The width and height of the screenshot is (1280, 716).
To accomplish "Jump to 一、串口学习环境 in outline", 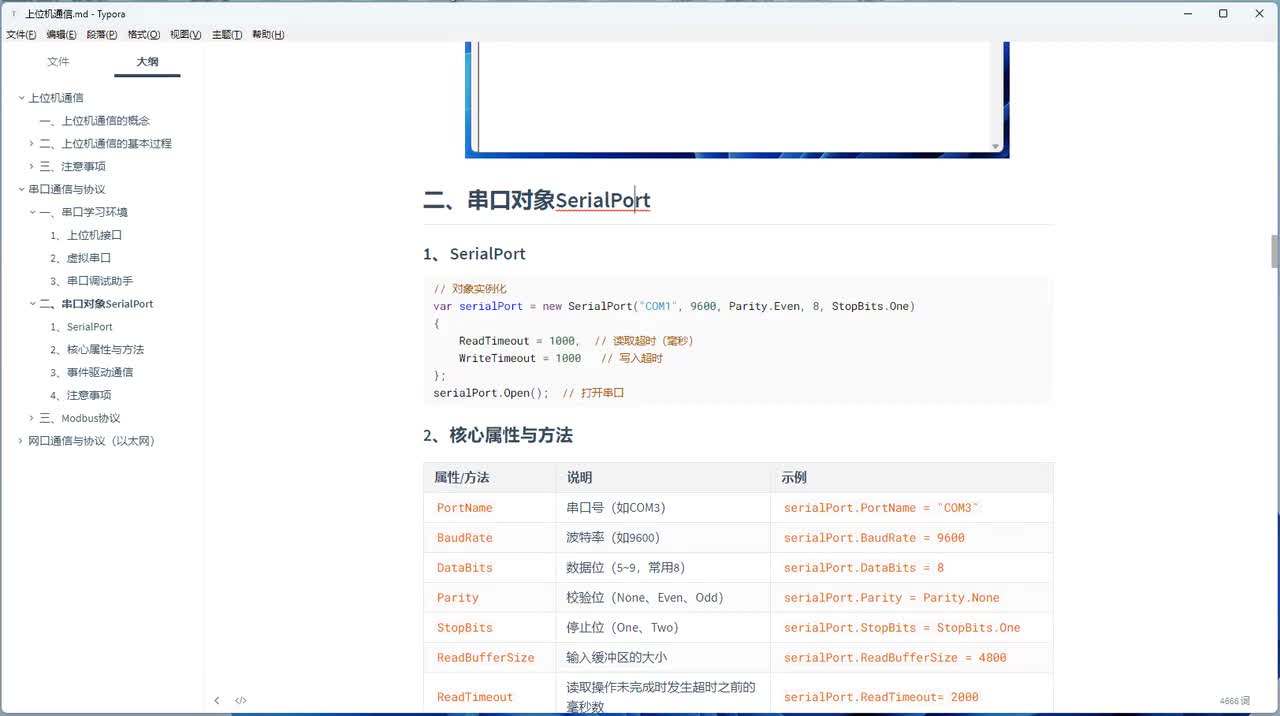I will pyautogui.click(x=84, y=212).
